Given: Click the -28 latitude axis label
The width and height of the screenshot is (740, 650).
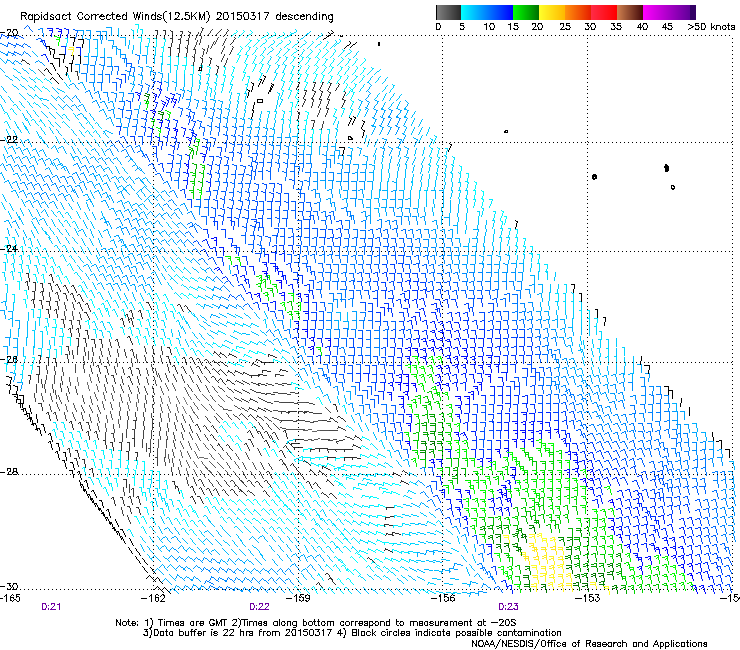Looking at the screenshot, I should pyautogui.click(x=10, y=472).
